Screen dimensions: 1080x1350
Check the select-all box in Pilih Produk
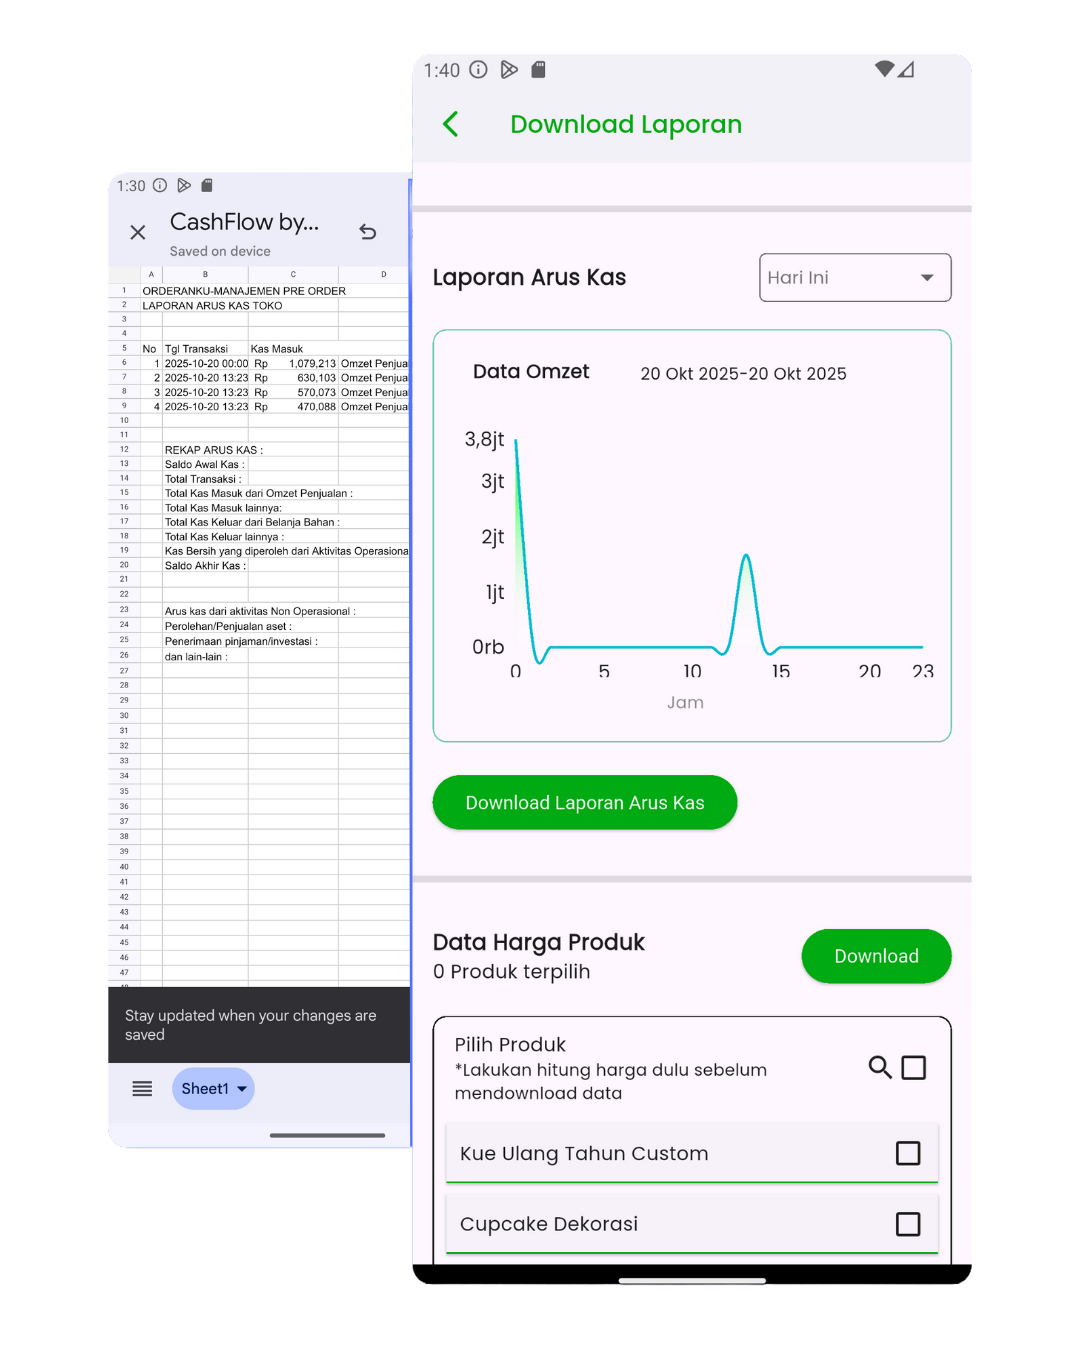click(x=913, y=1068)
